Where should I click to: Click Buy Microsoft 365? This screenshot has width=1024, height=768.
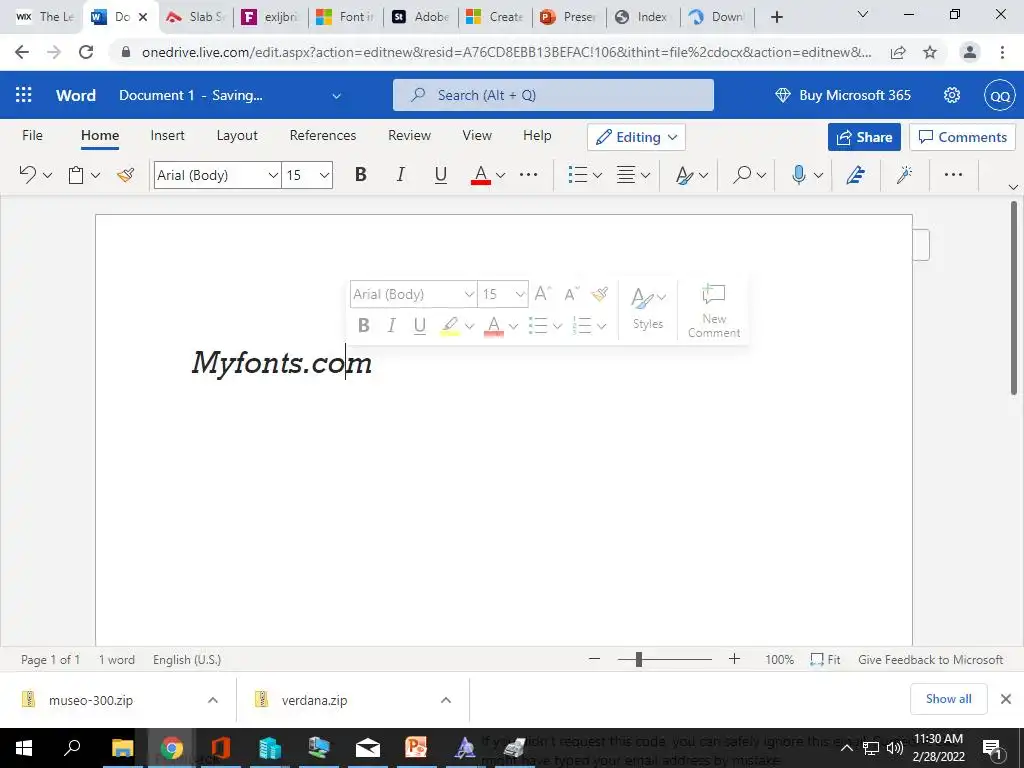(x=842, y=95)
